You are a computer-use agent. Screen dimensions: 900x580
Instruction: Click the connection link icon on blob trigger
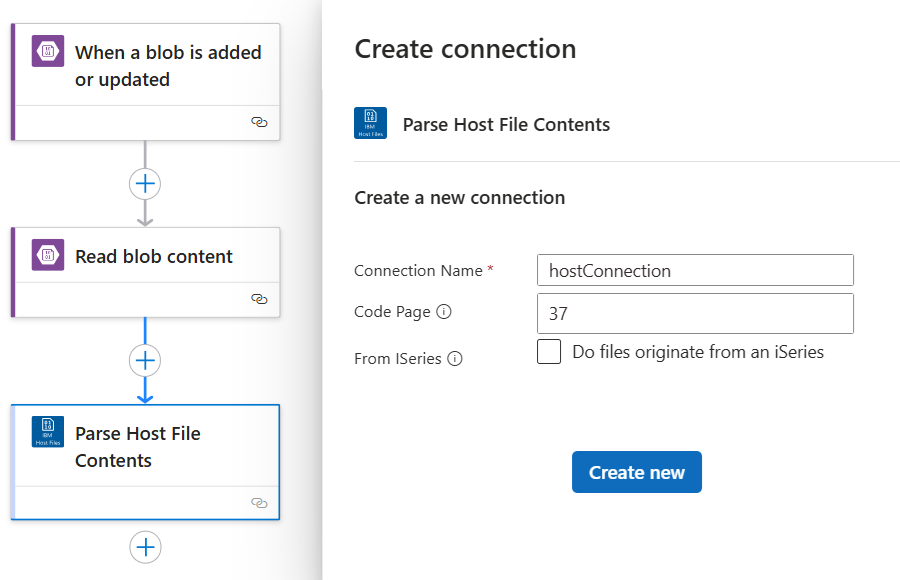[259, 122]
